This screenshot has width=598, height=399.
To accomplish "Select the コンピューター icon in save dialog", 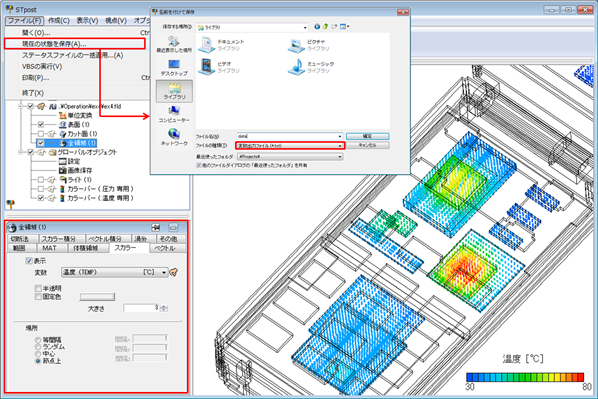I will (x=174, y=114).
